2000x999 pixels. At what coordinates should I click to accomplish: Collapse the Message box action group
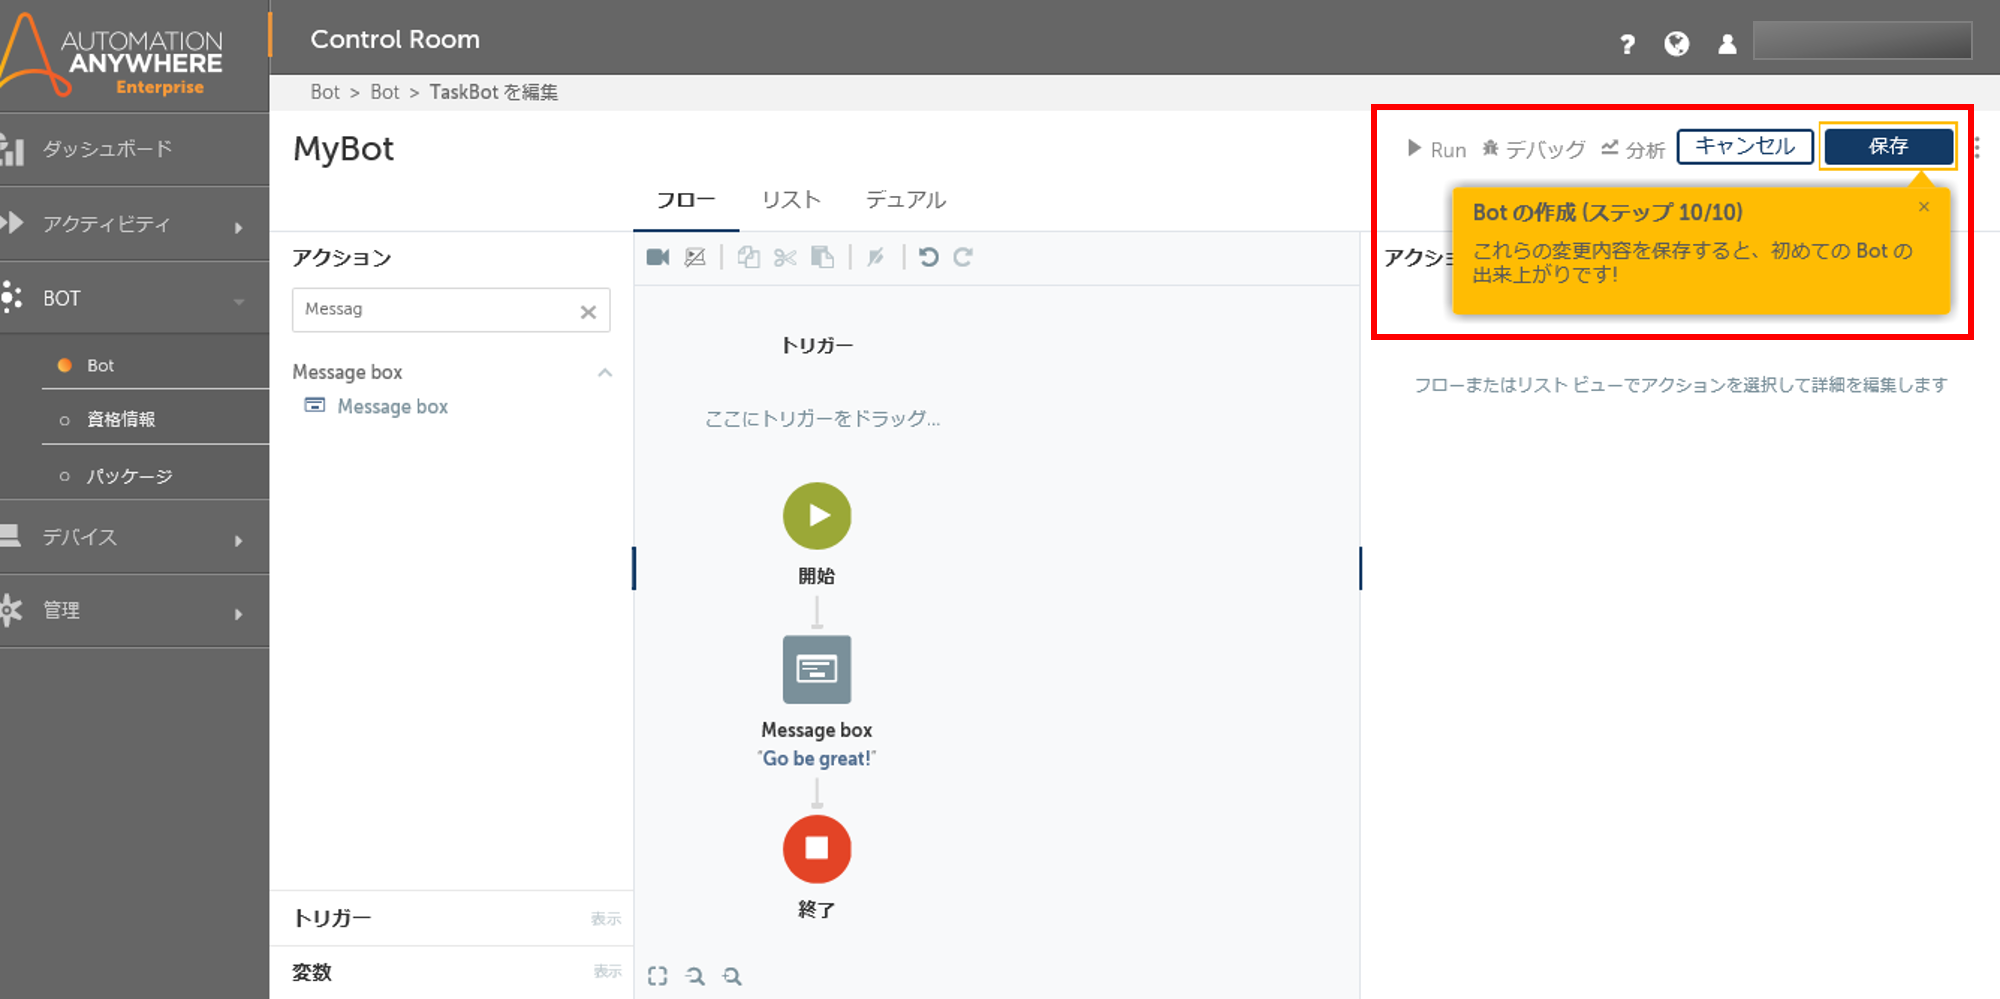pos(605,372)
